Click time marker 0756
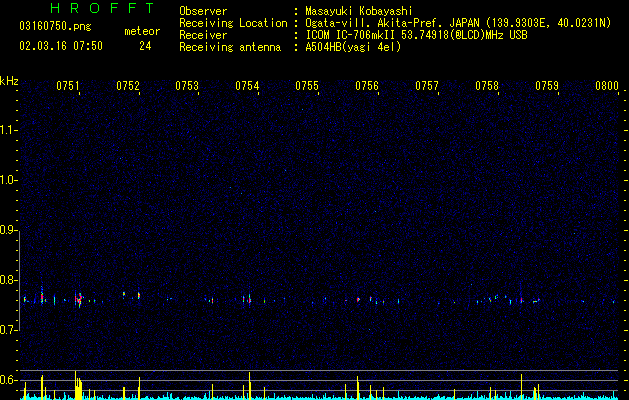Screen dimensions: 629x400 [367, 86]
